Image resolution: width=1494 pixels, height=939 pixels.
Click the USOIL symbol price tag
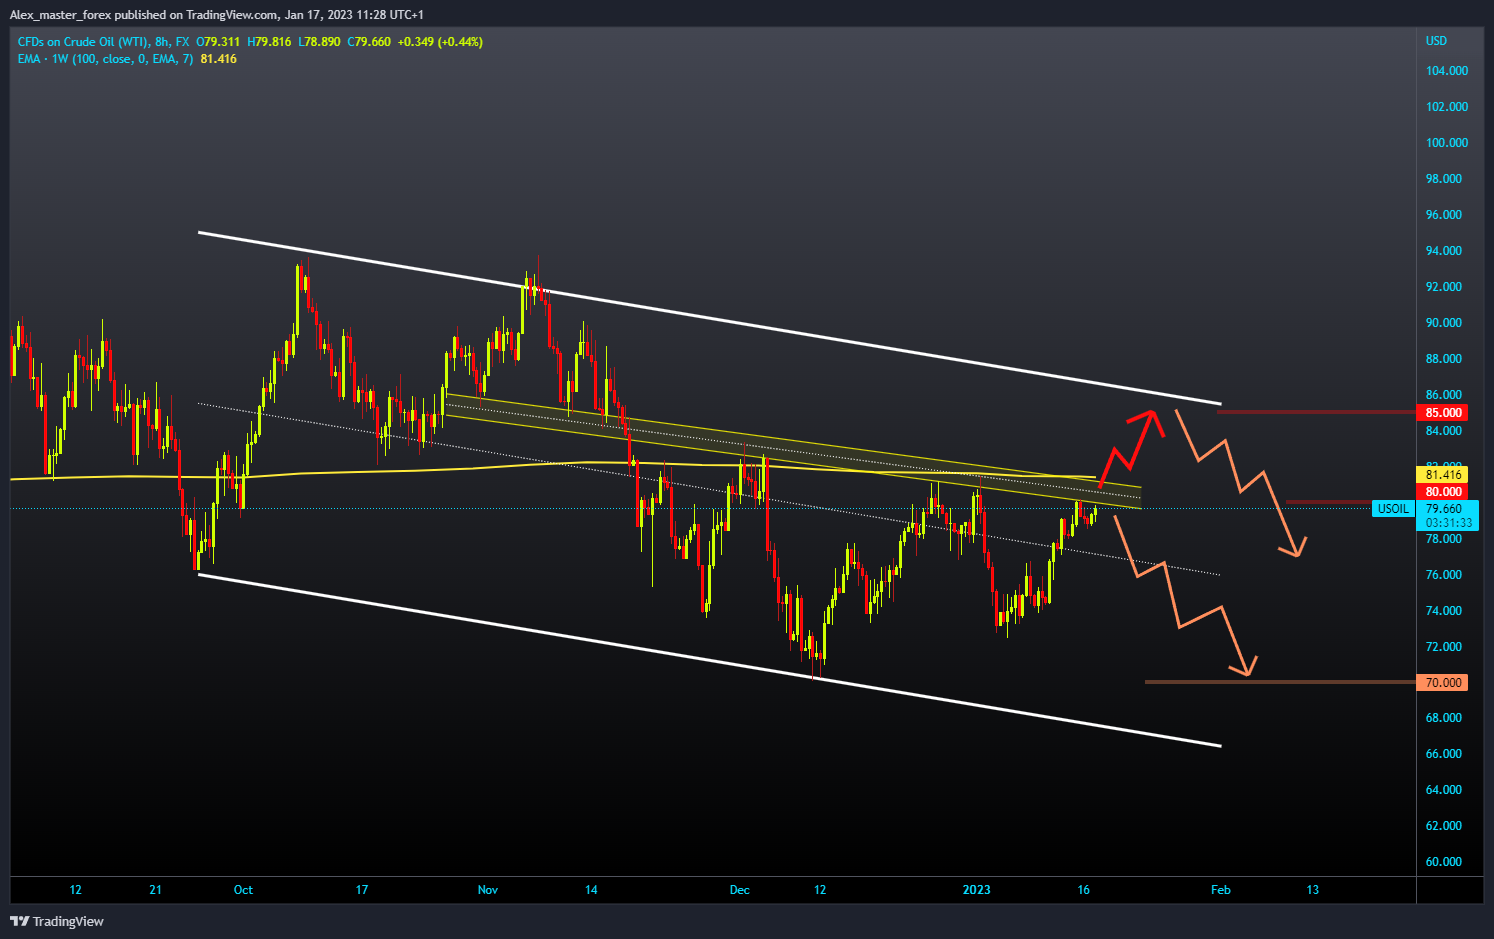(x=1394, y=509)
